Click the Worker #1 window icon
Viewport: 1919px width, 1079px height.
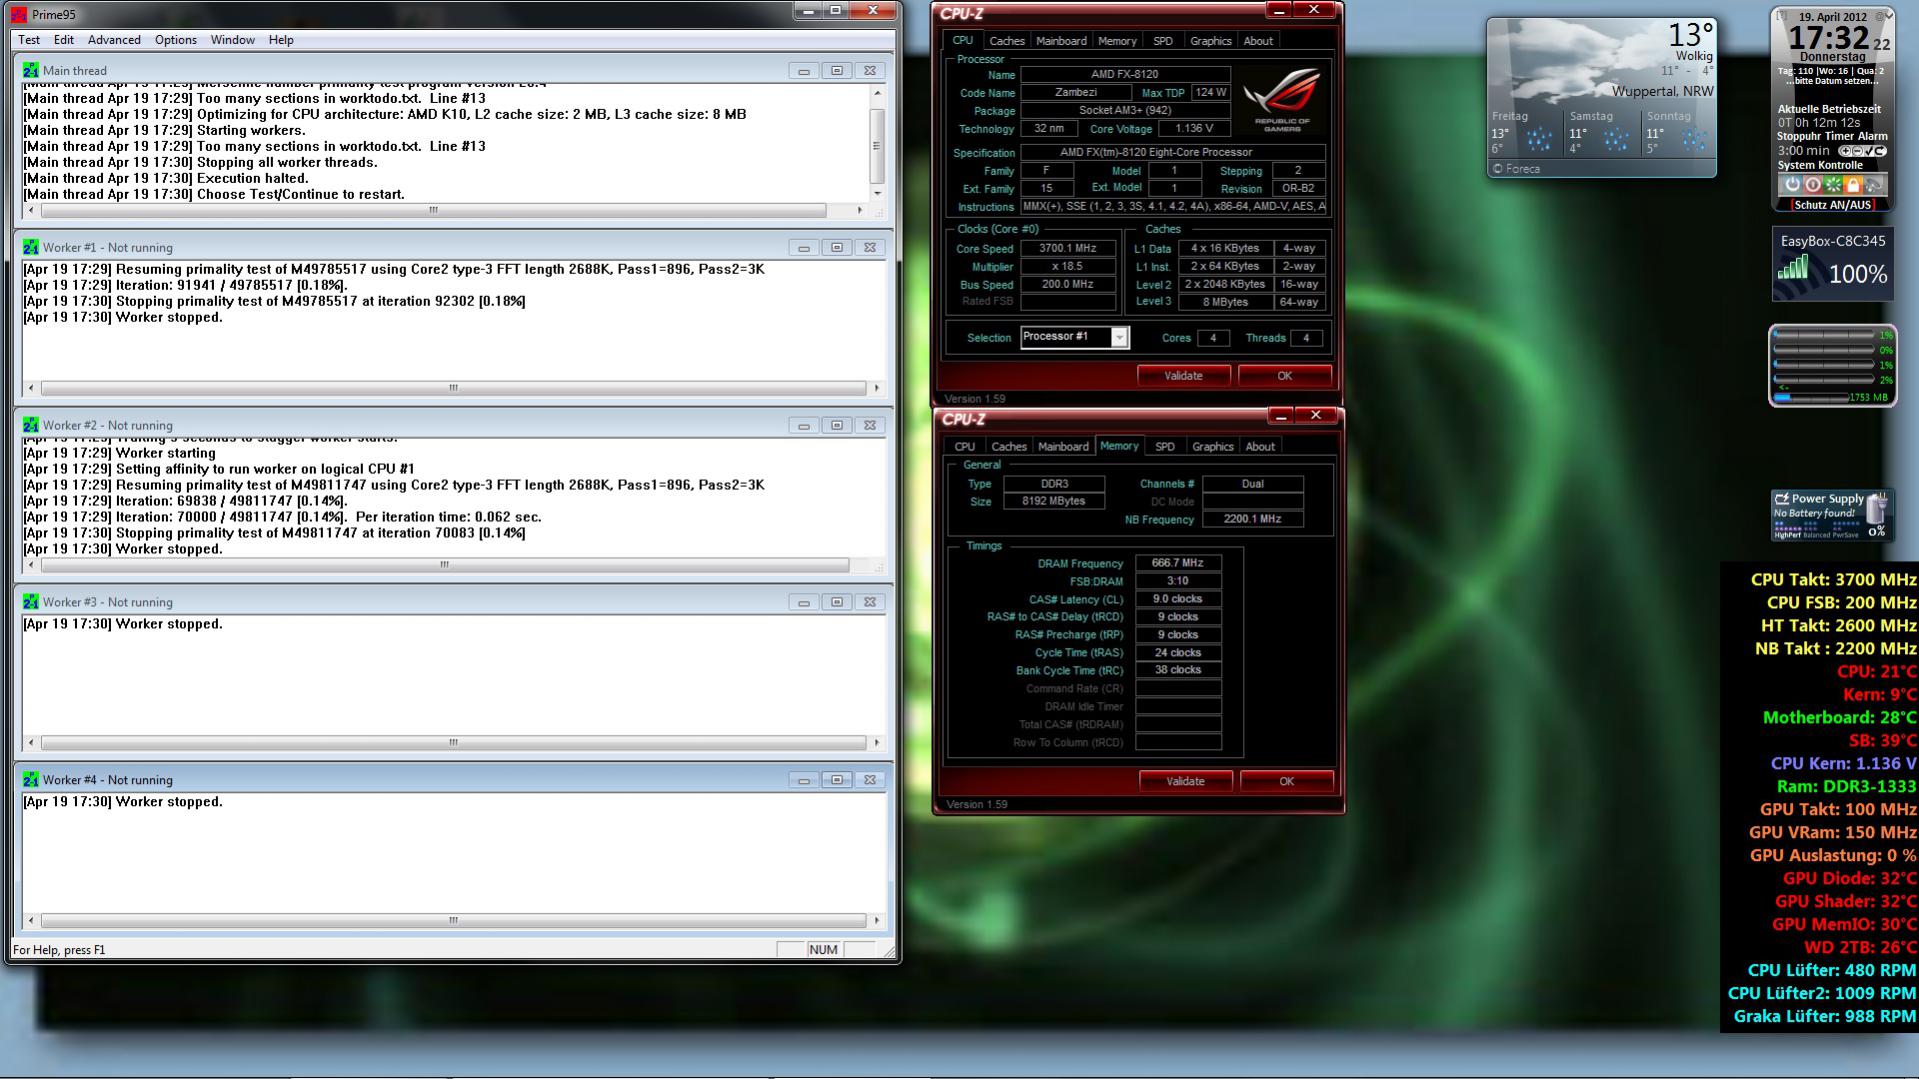[30, 247]
